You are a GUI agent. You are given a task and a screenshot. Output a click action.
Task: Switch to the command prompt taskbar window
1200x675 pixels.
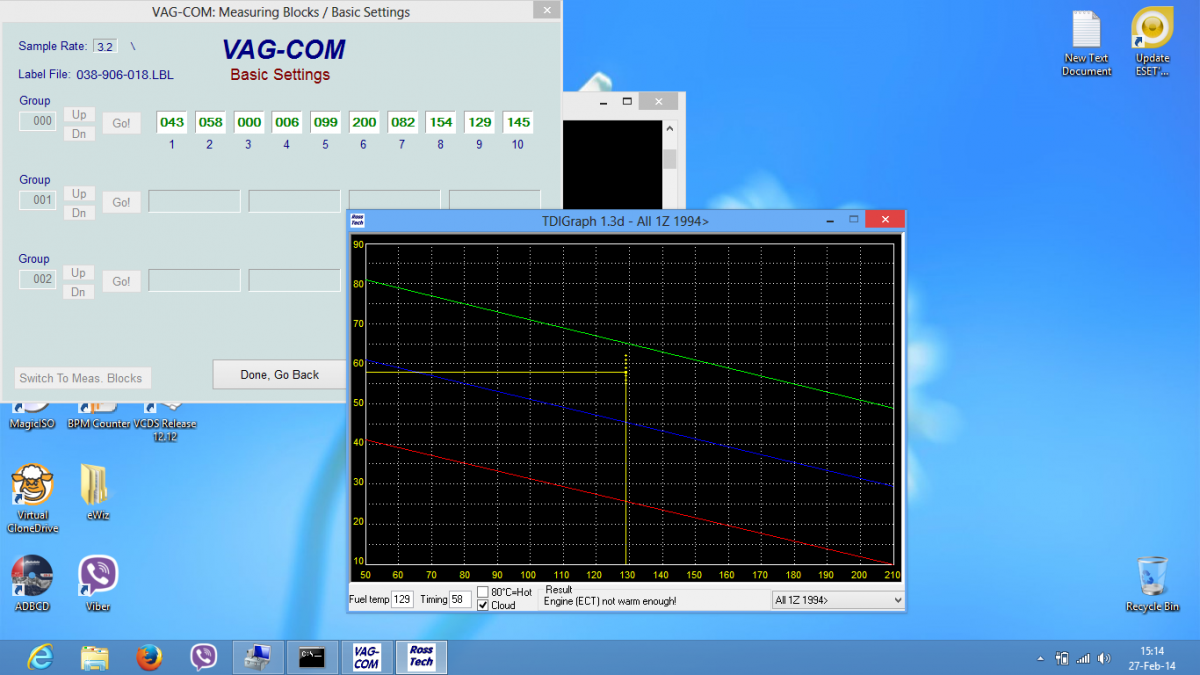tap(312, 657)
